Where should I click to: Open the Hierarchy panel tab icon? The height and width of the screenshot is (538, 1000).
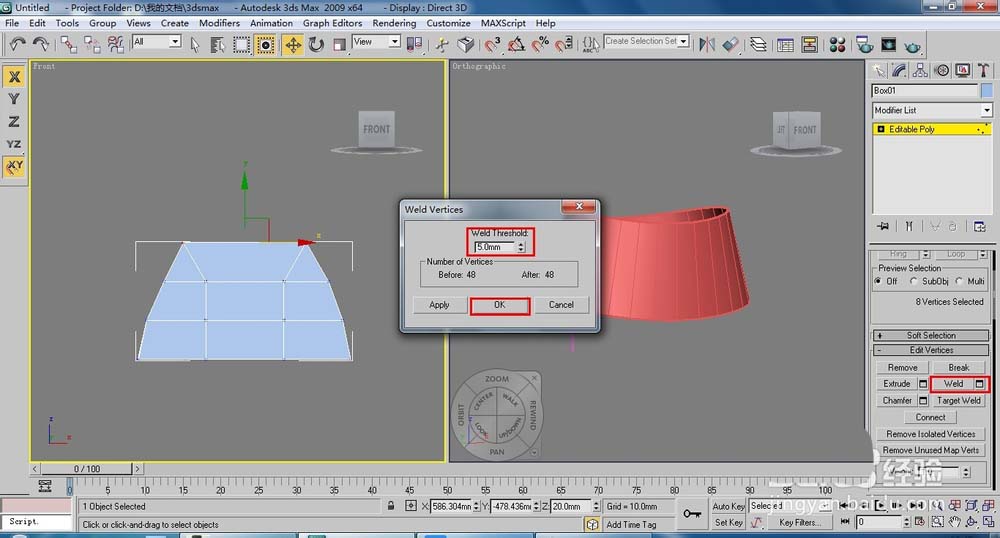pyautogui.click(x=920, y=70)
